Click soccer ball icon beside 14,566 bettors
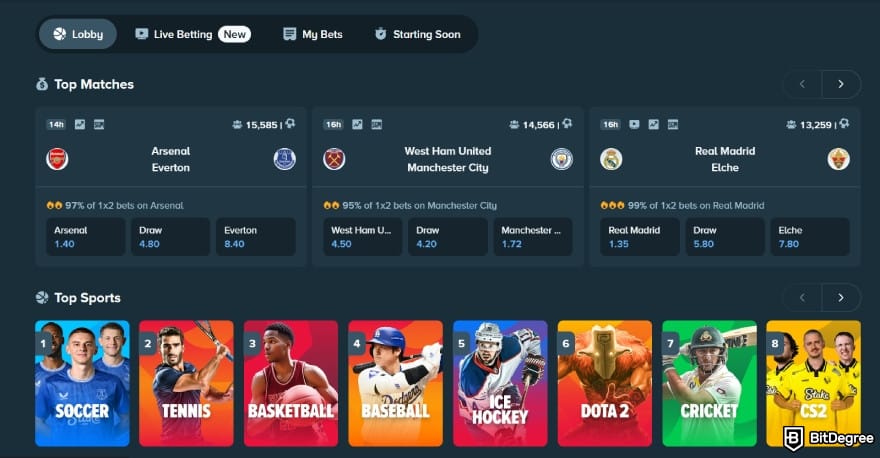The height and width of the screenshot is (458, 880). click(567, 123)
